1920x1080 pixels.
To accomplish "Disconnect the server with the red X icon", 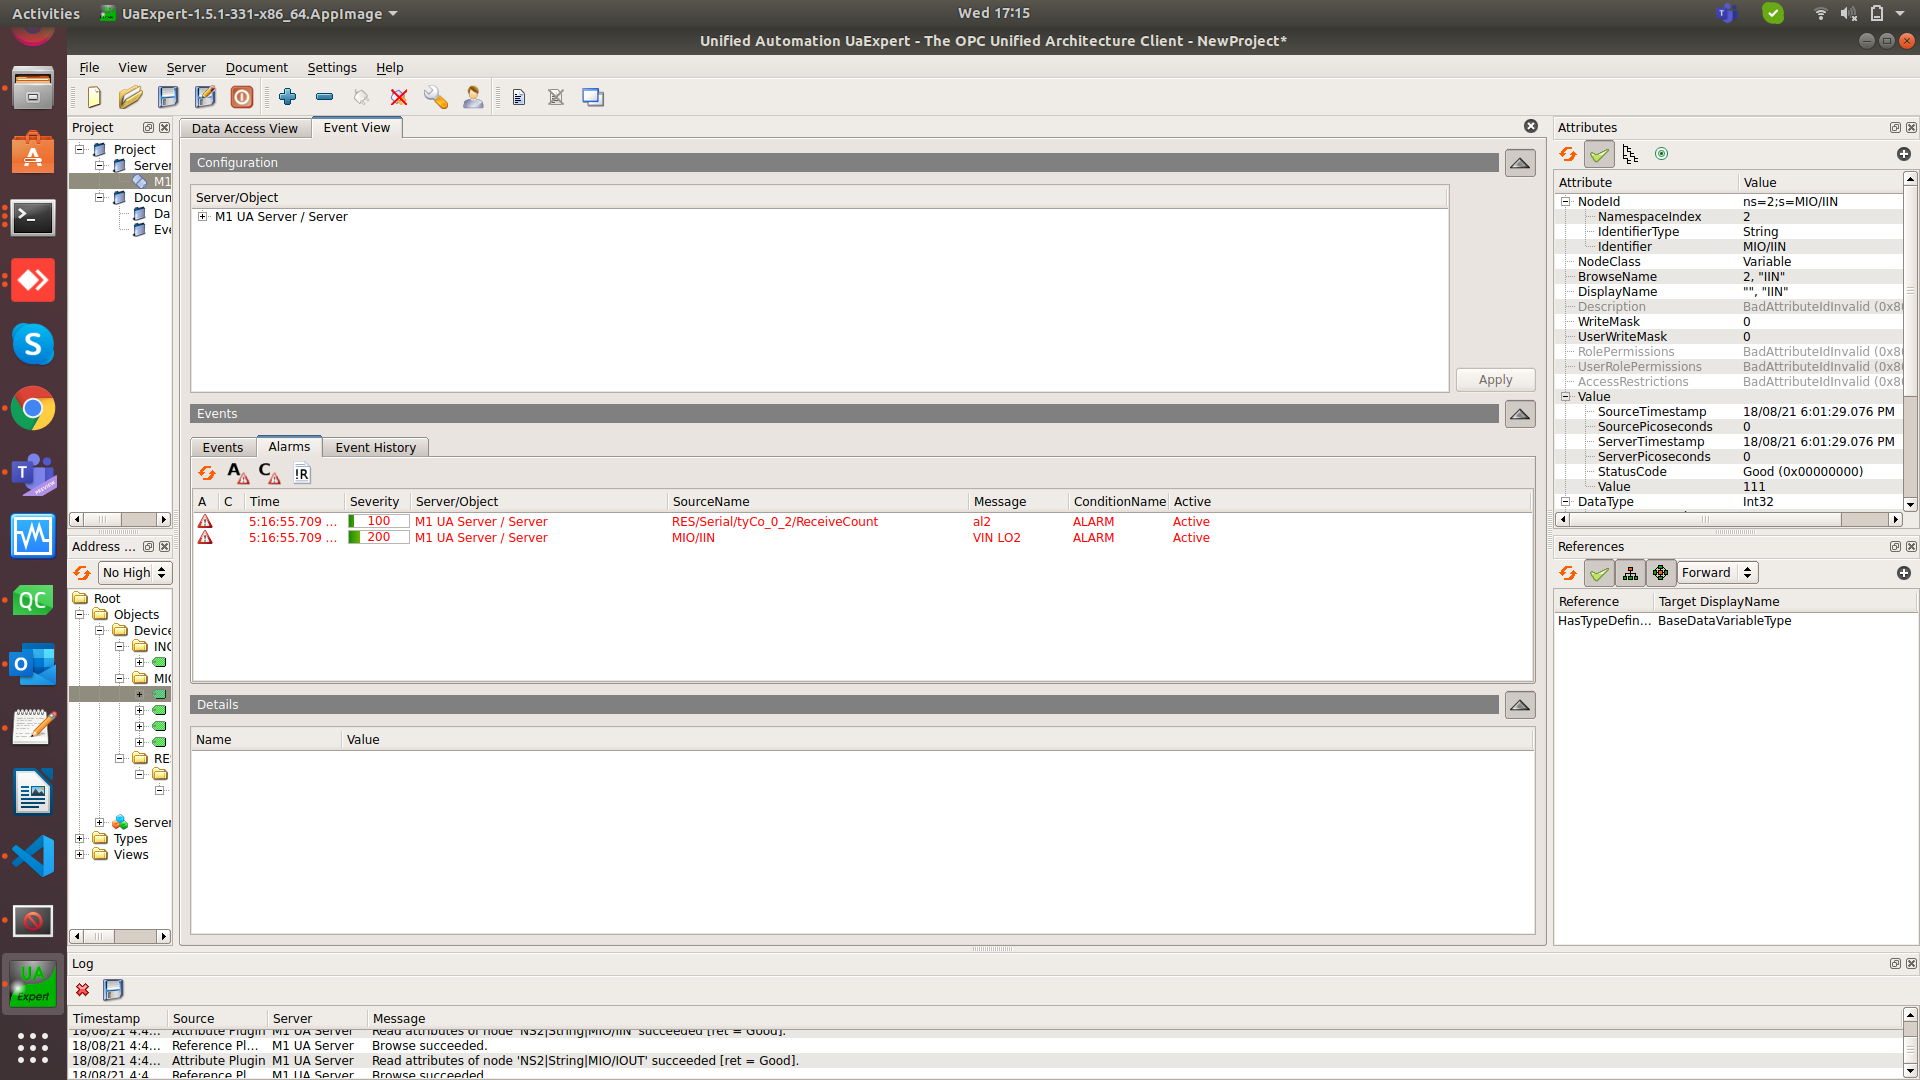I will 399,97.
